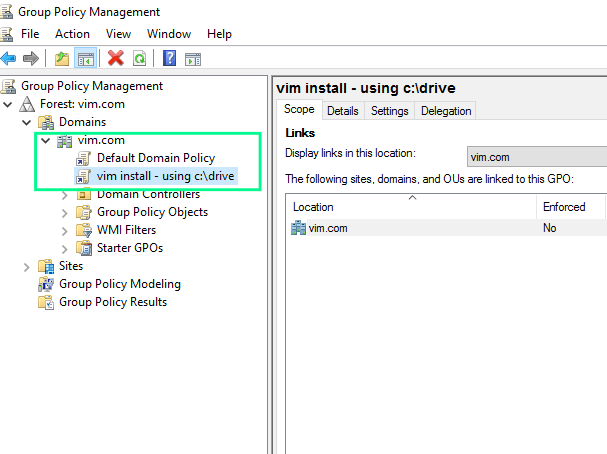The width and height of the screenshot is (607, 454).
Task: Click the green Refresh toolbar icon
Action: (139, 58)
